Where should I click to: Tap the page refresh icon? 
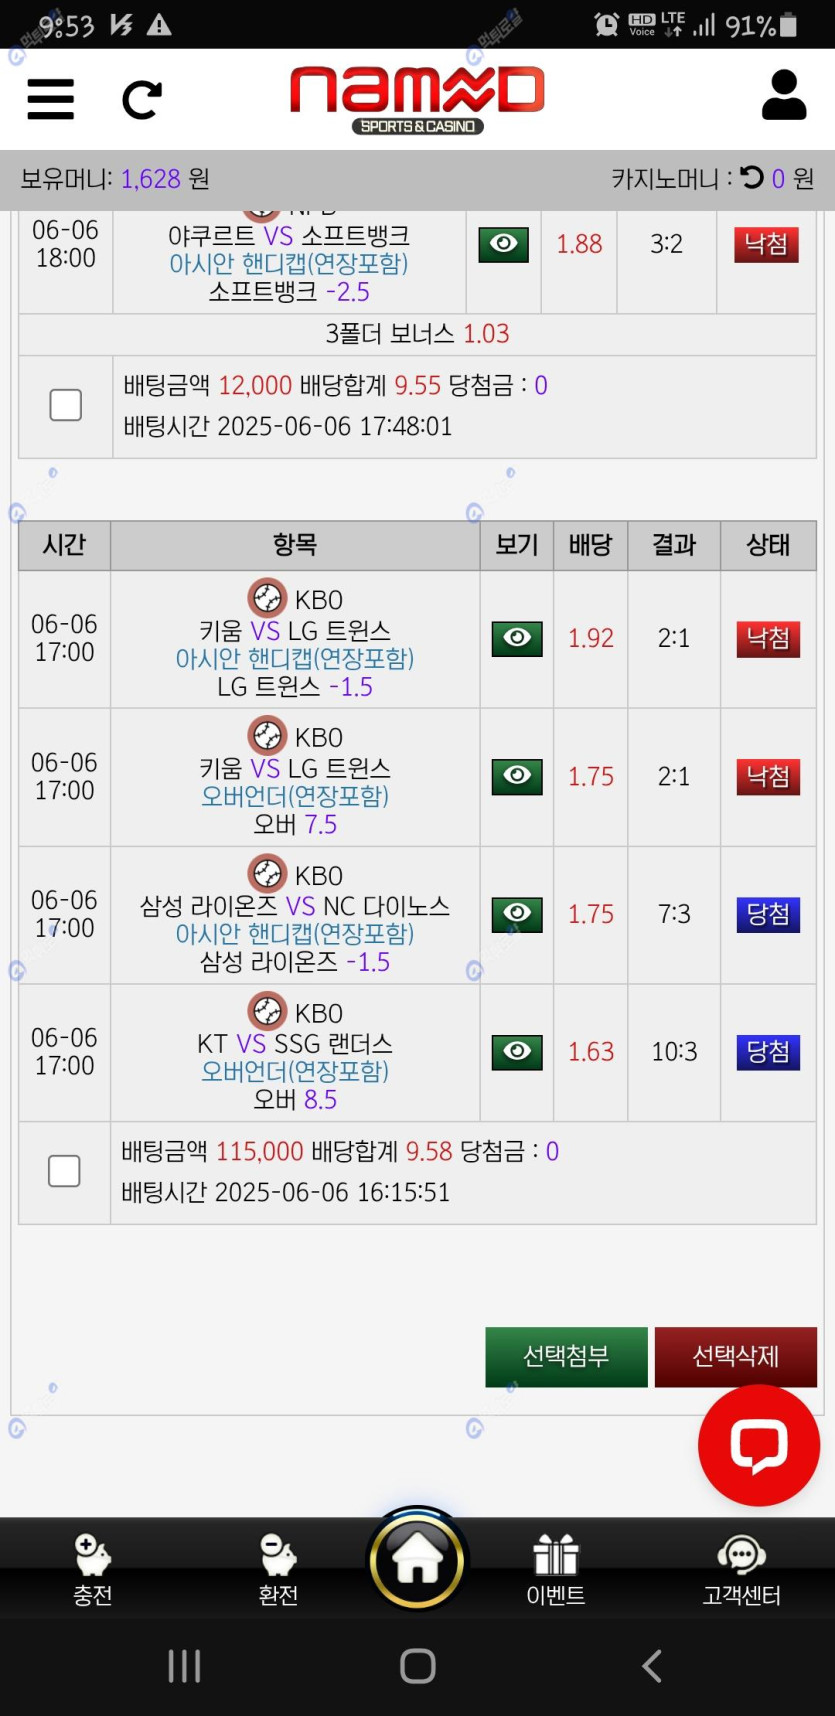tap(141, 100)
